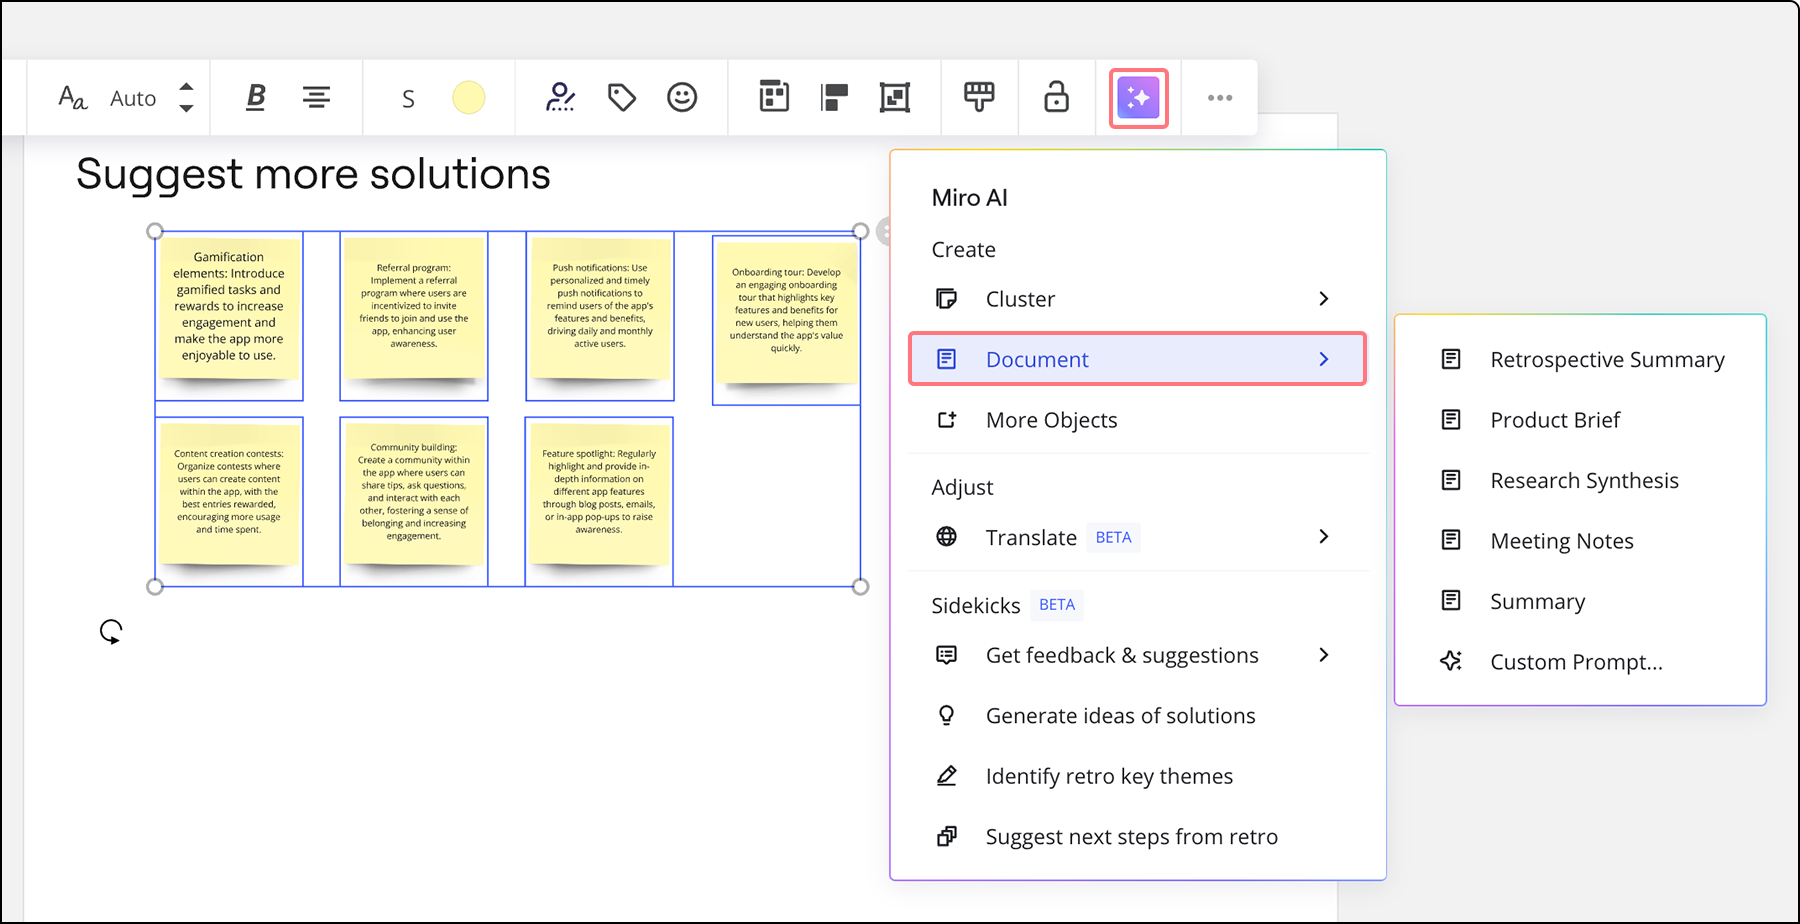Open the text alignment options
The width and height of the screenshot is (1800, 924).
tap(316, 98)
